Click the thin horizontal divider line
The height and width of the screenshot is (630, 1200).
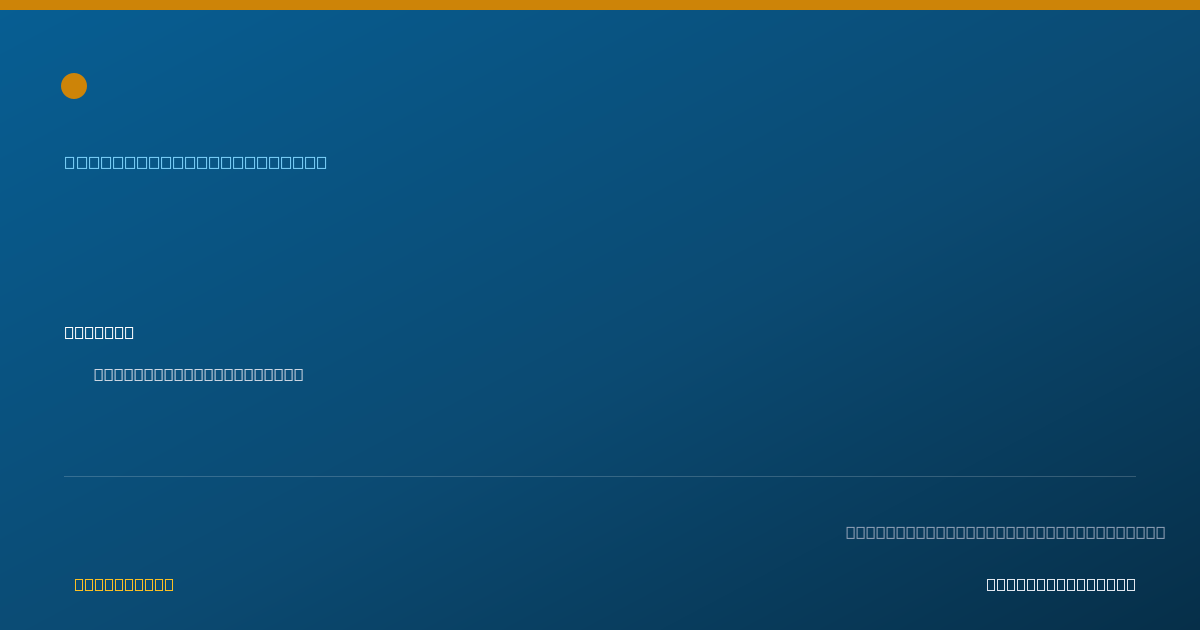pos(600,476)
